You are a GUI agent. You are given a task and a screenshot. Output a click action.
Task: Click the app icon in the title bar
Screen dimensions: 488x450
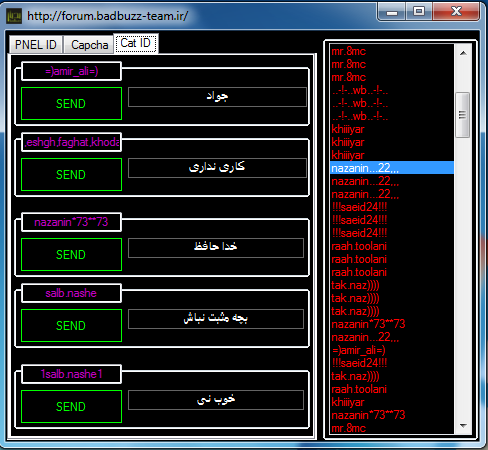(x=14, y=16)
